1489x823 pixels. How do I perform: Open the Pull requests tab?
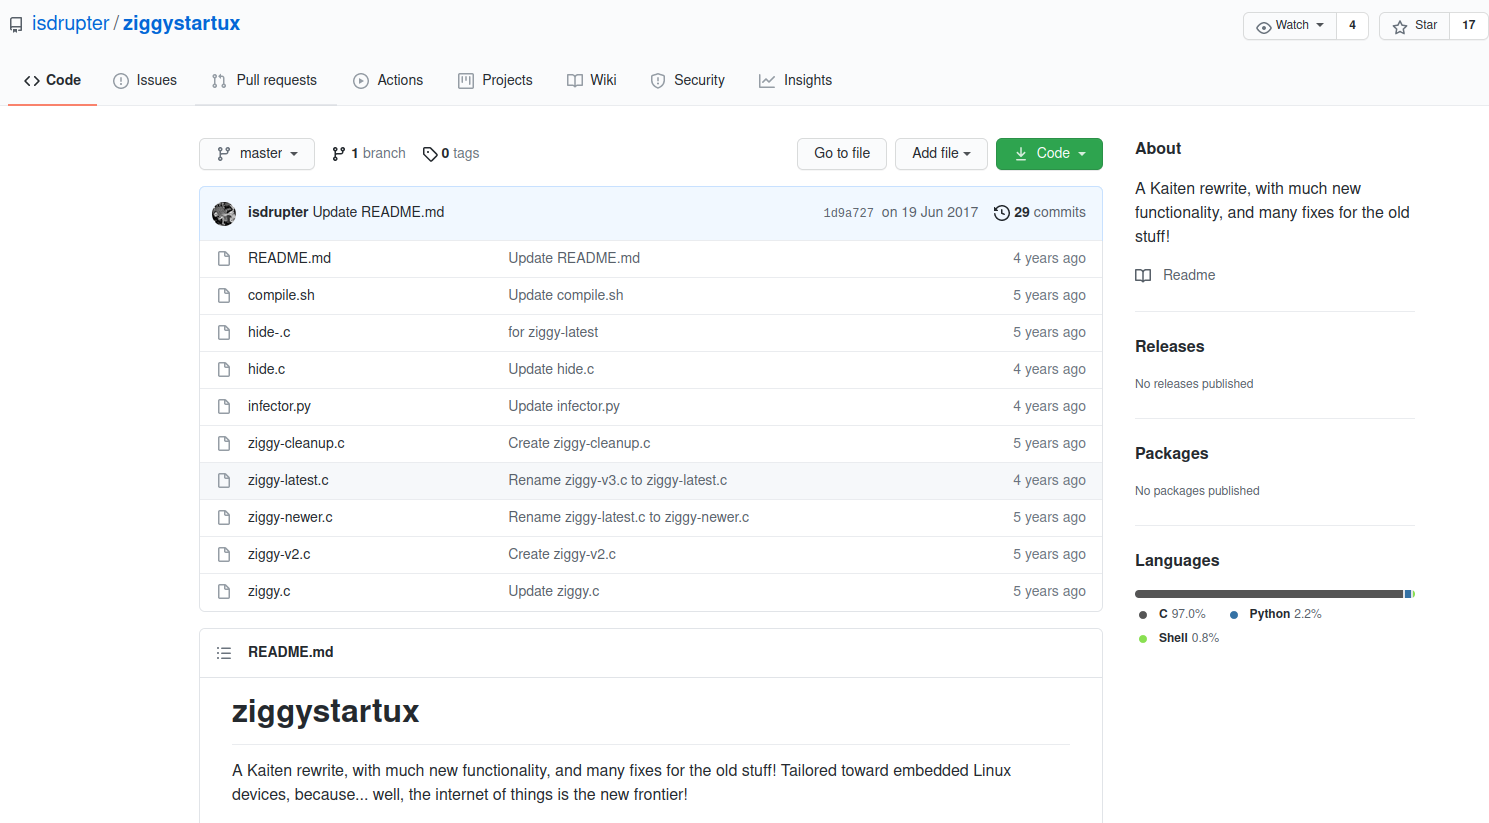[264, 81]
